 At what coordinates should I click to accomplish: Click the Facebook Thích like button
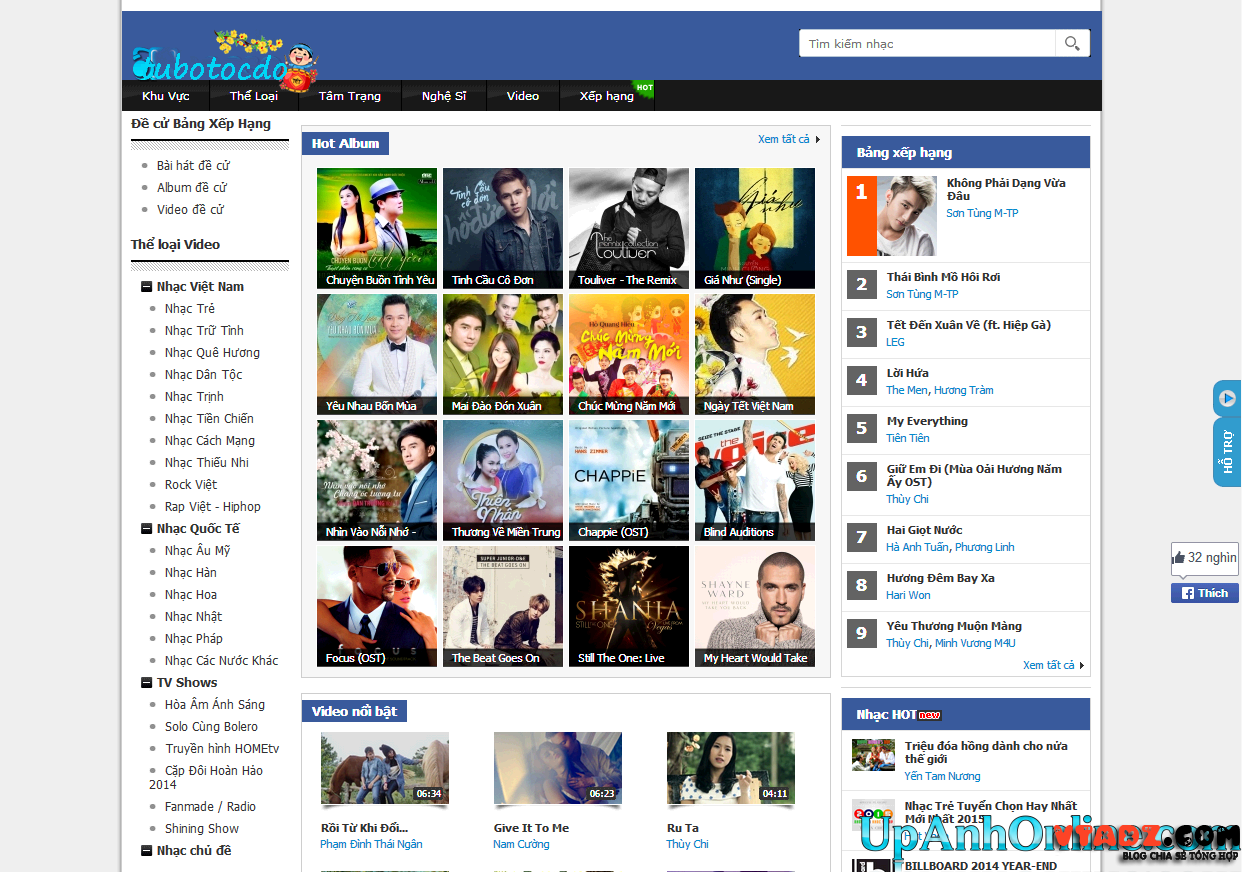click(1205, 593)
